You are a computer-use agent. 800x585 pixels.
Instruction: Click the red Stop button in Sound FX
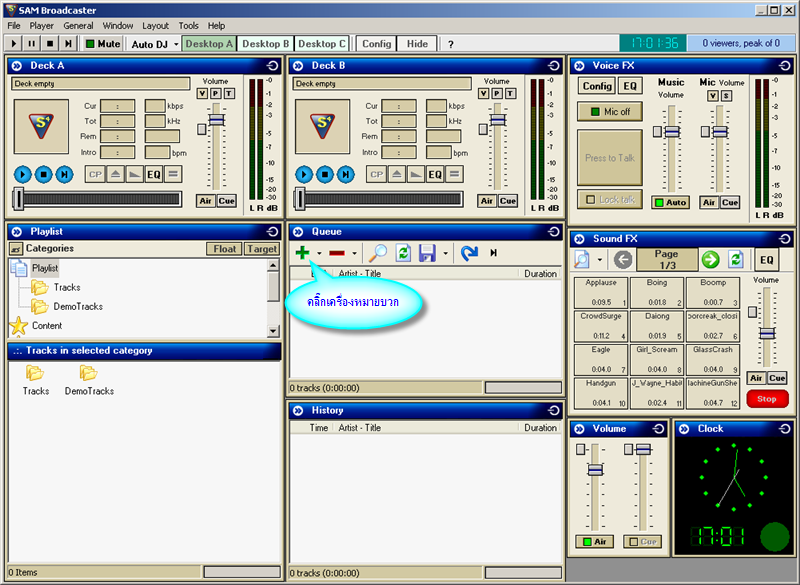(x=767, y=399)
